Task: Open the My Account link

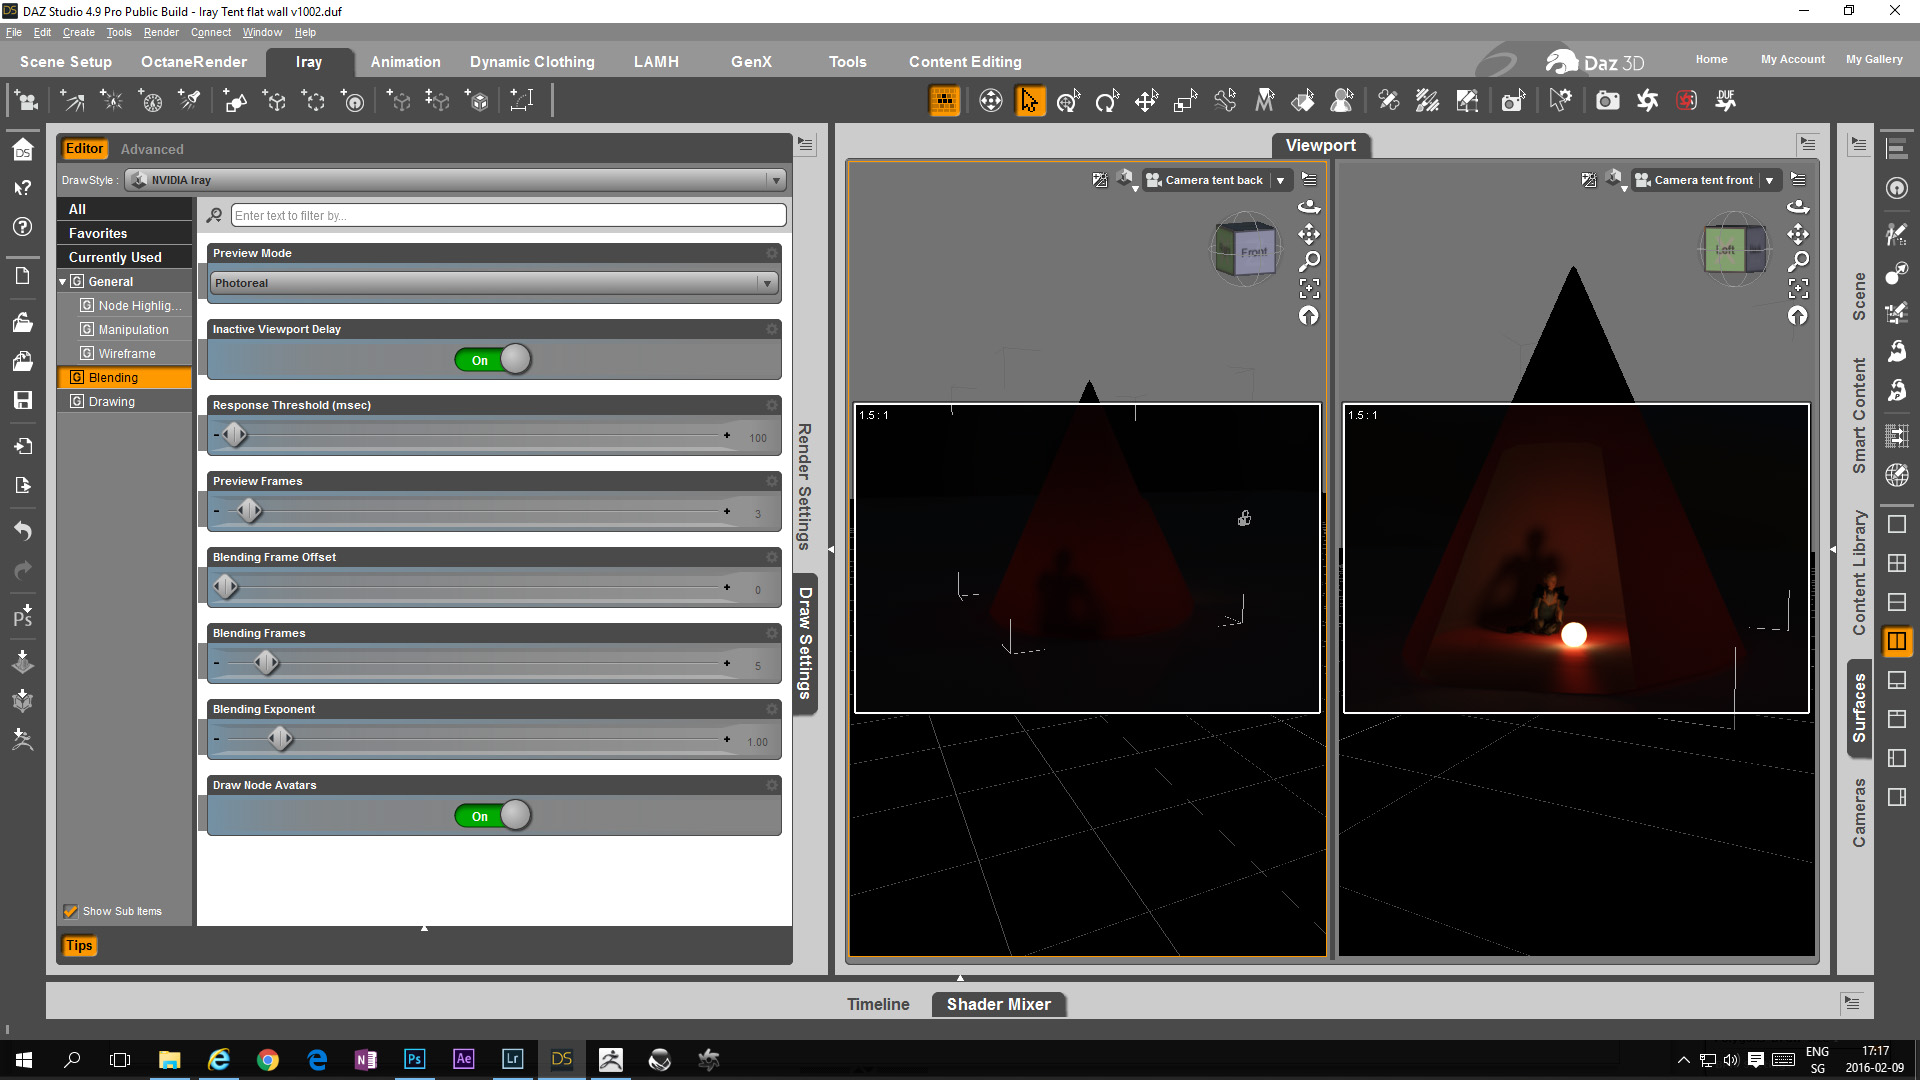Action: pyautogui.click(x=1792, y=59)
